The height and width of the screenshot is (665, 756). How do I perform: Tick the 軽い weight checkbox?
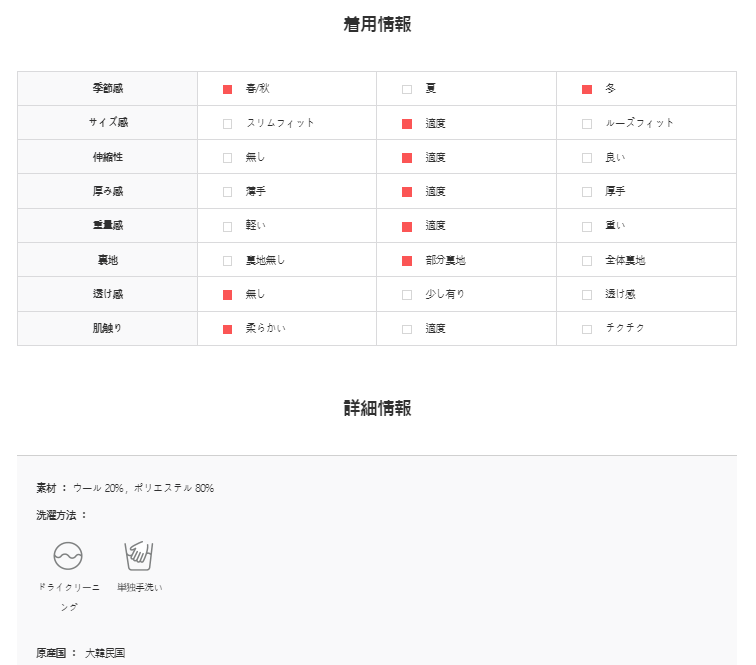(x=228, y=227)
